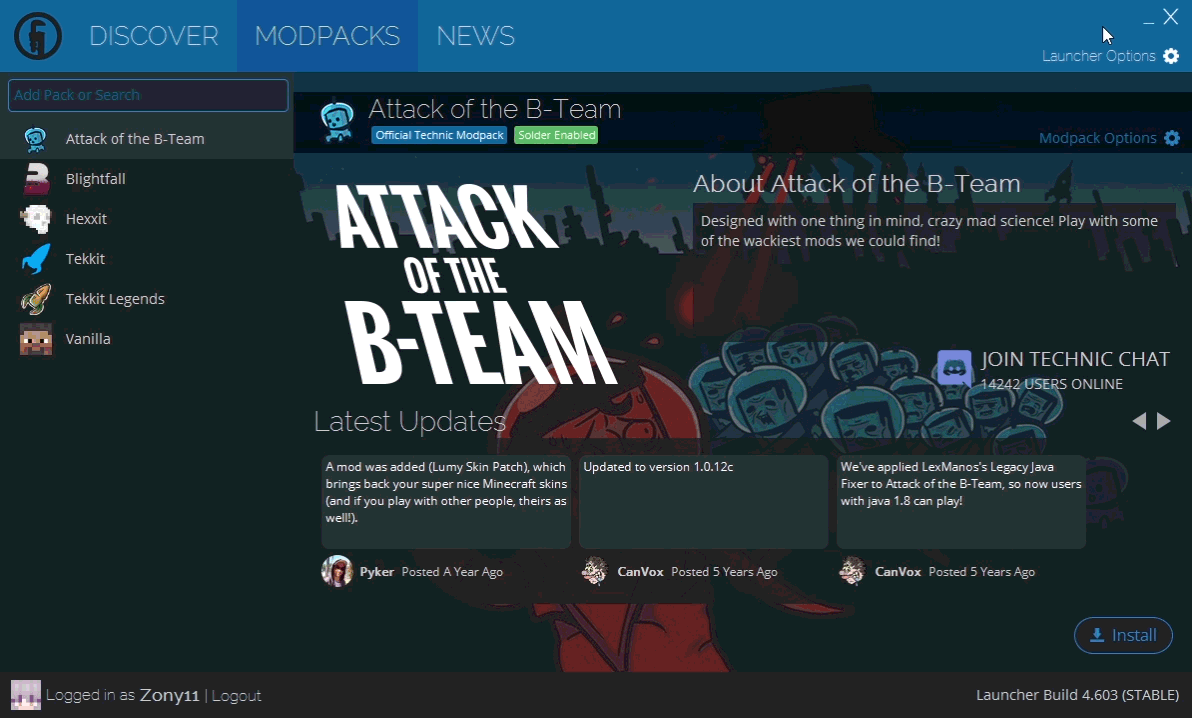1192x718 pixels.
Task: Click the Install button
Action: 1123,635
